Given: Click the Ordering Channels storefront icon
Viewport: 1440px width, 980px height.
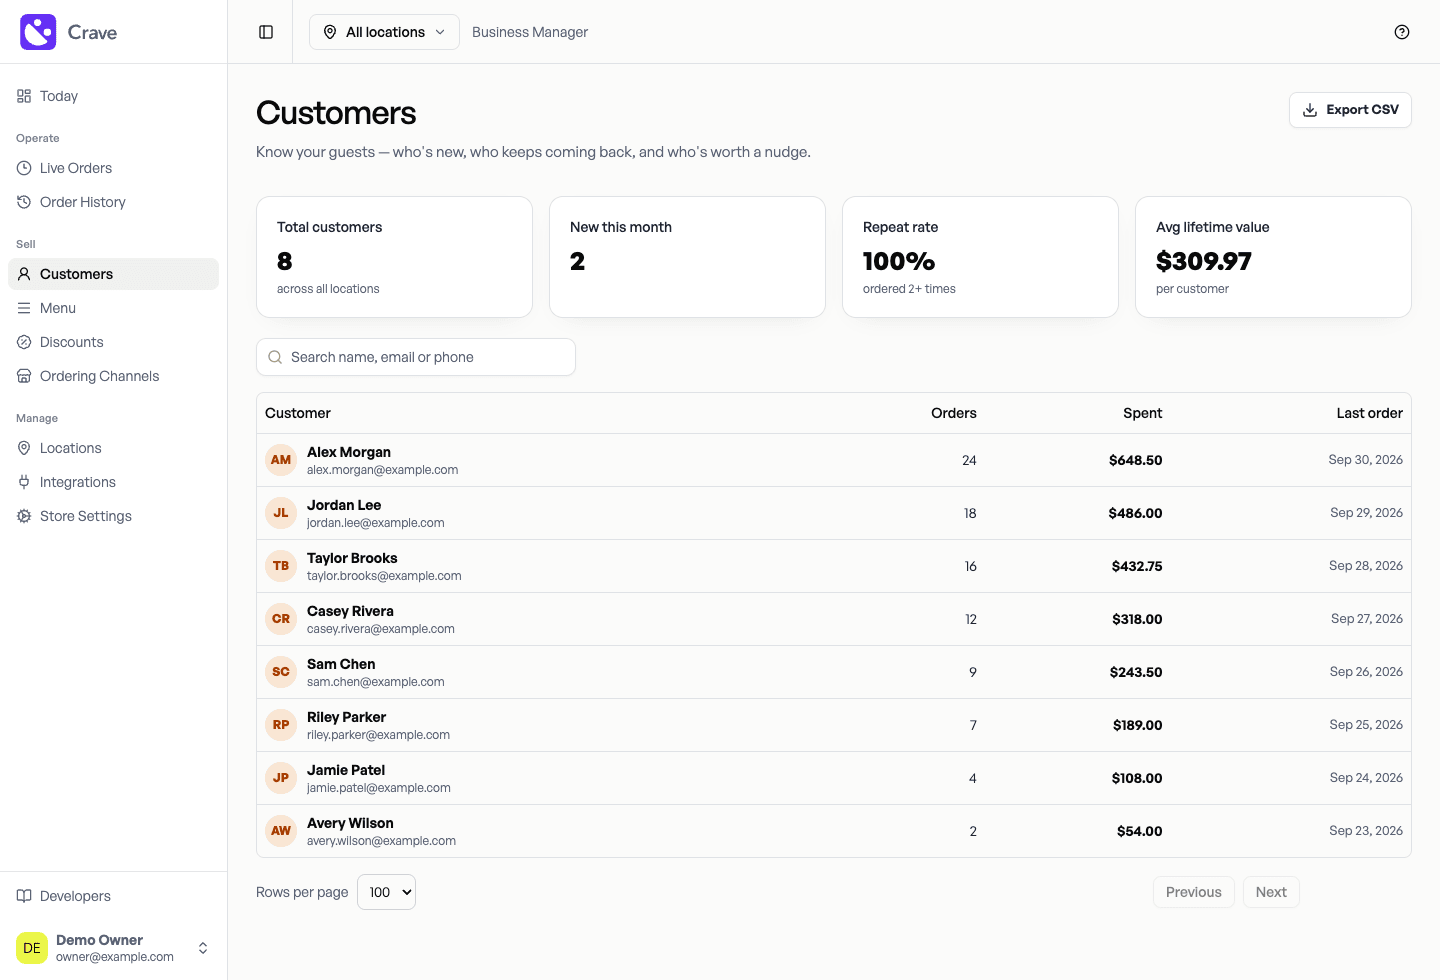Looking at the screenshot, I should click(x=24, y=376).
